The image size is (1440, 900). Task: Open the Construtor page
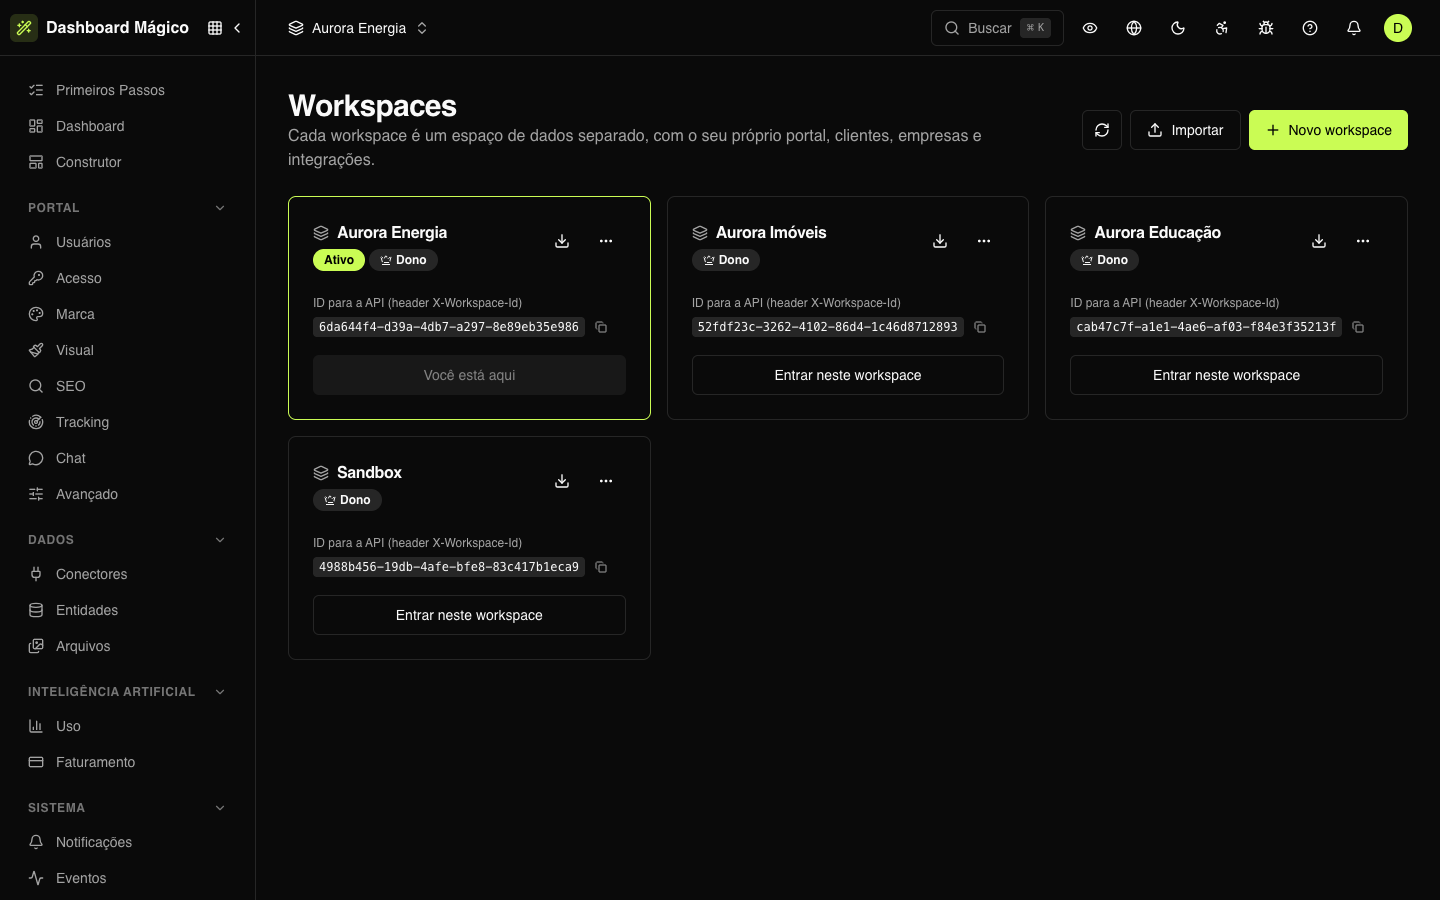[128, 162]
